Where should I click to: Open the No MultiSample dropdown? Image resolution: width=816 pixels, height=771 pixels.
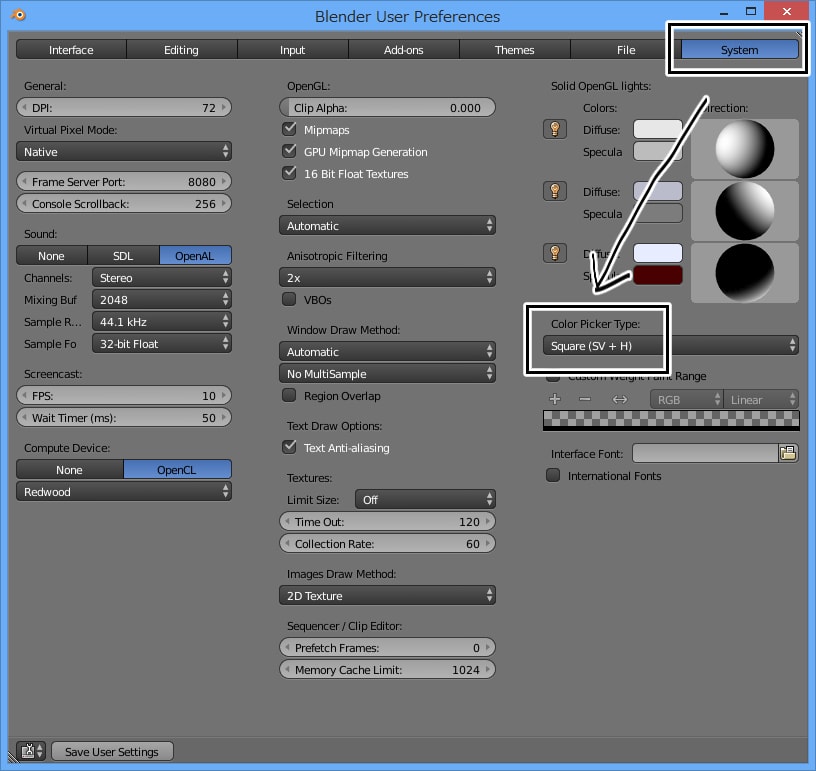coord(387,374)
